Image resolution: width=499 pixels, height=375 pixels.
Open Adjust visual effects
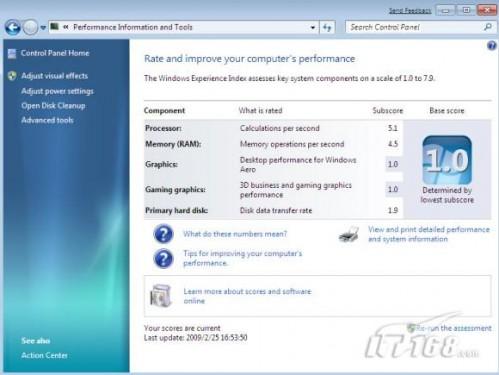pos(54,76)
